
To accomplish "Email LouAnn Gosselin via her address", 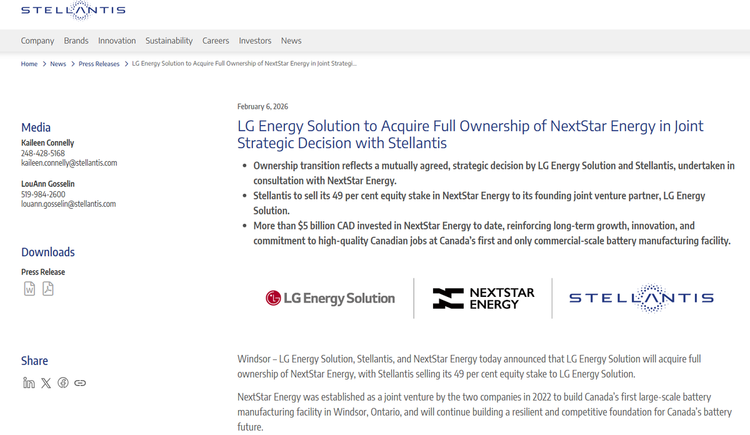I will click(68, 204).
